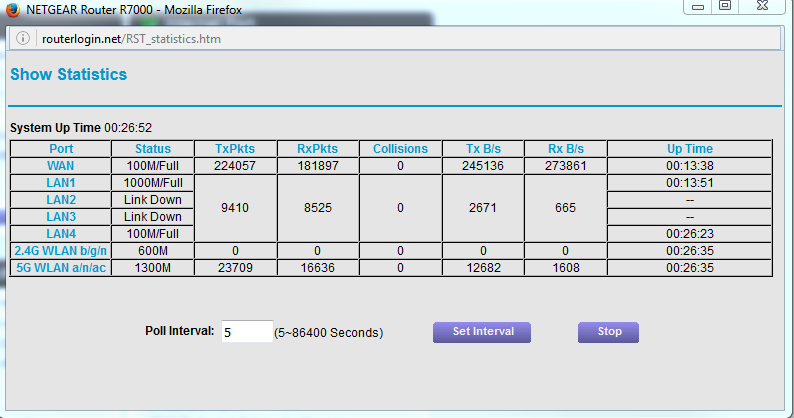Click the Up Time column header

(x=690, y=149)
